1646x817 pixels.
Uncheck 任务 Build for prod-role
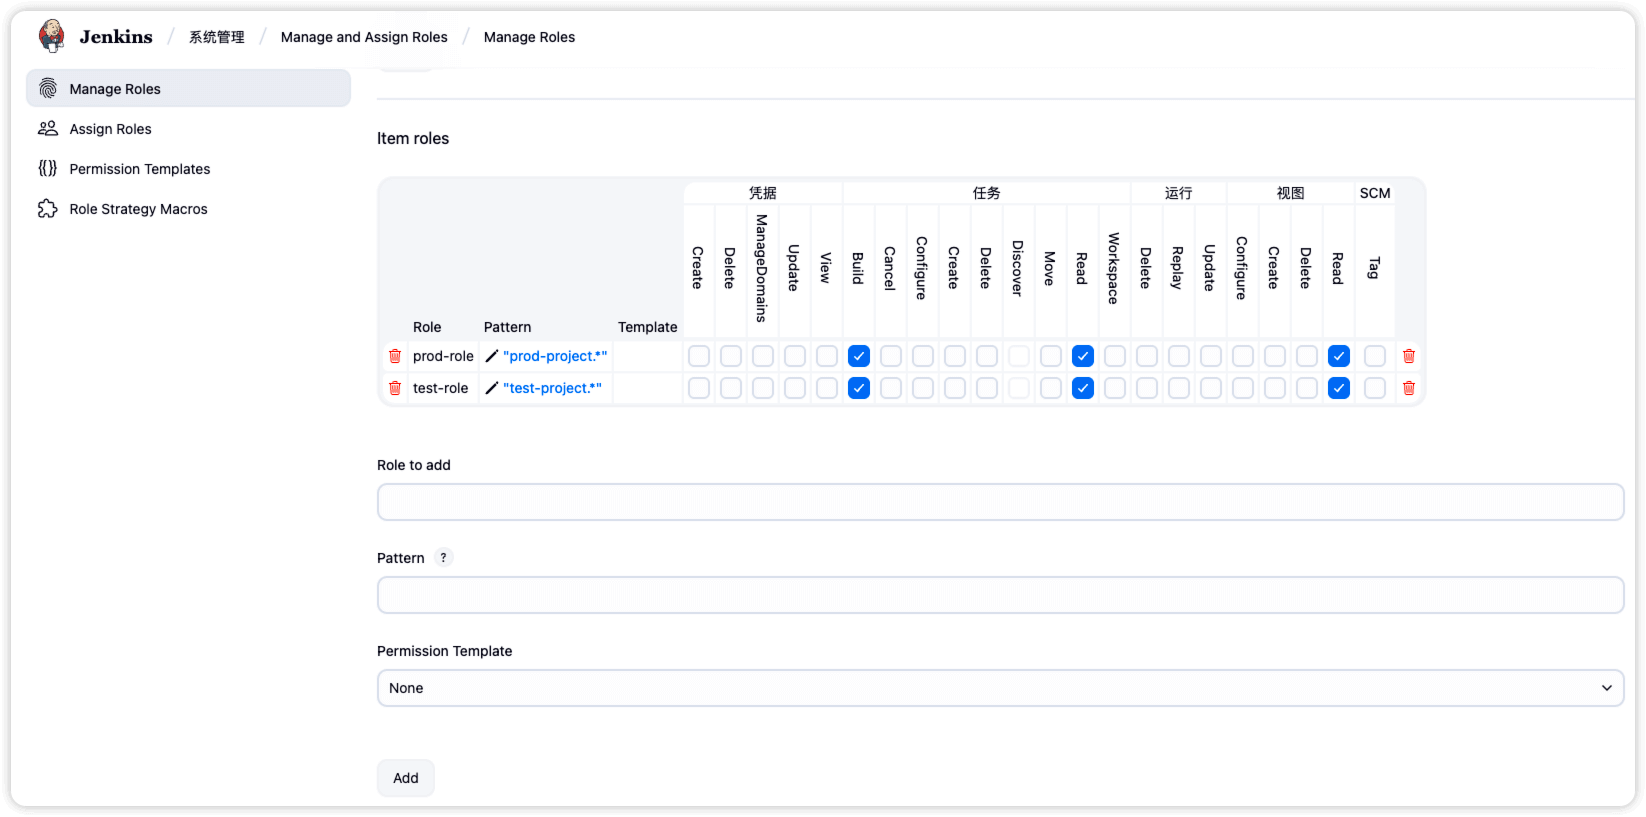859,356
